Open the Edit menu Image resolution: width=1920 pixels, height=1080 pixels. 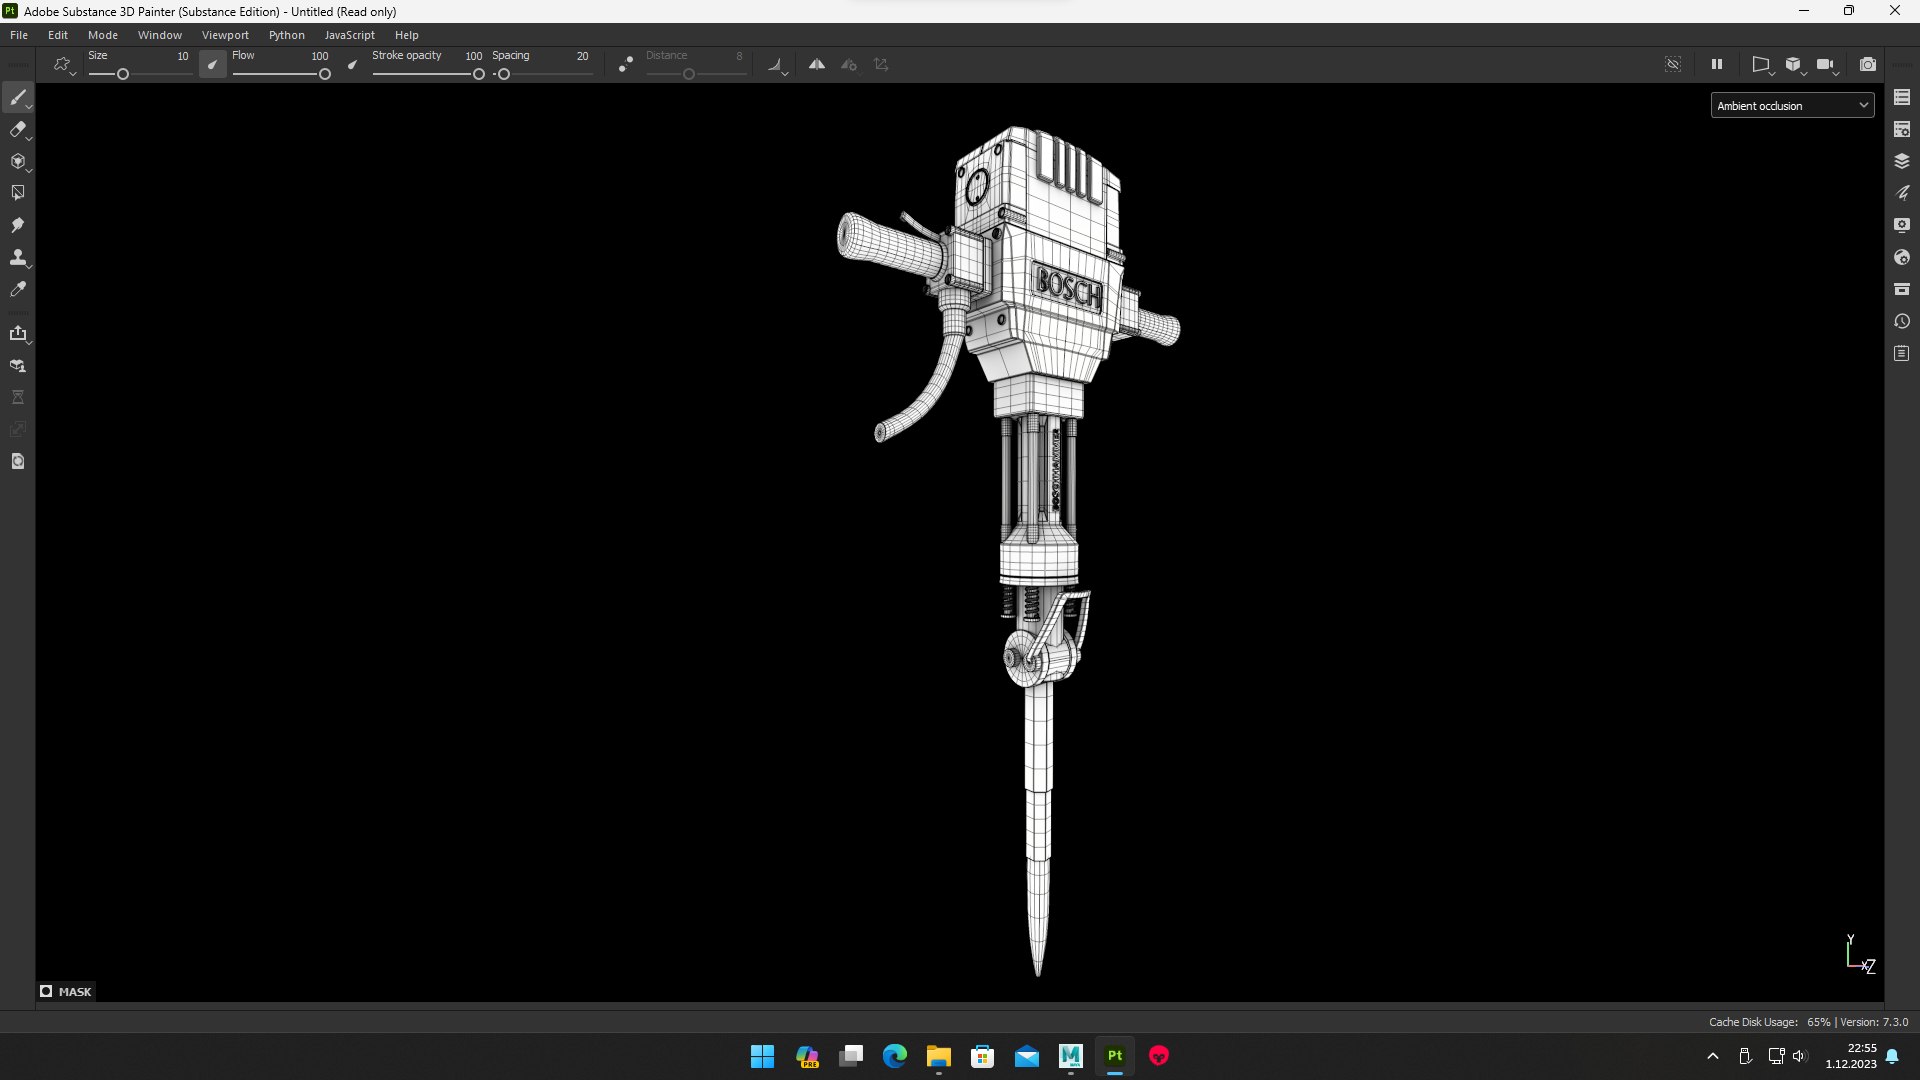58,35
